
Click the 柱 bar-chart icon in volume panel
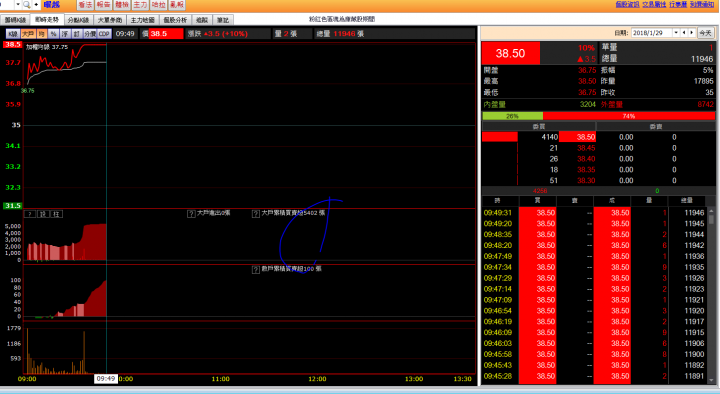tap(56, 214)
